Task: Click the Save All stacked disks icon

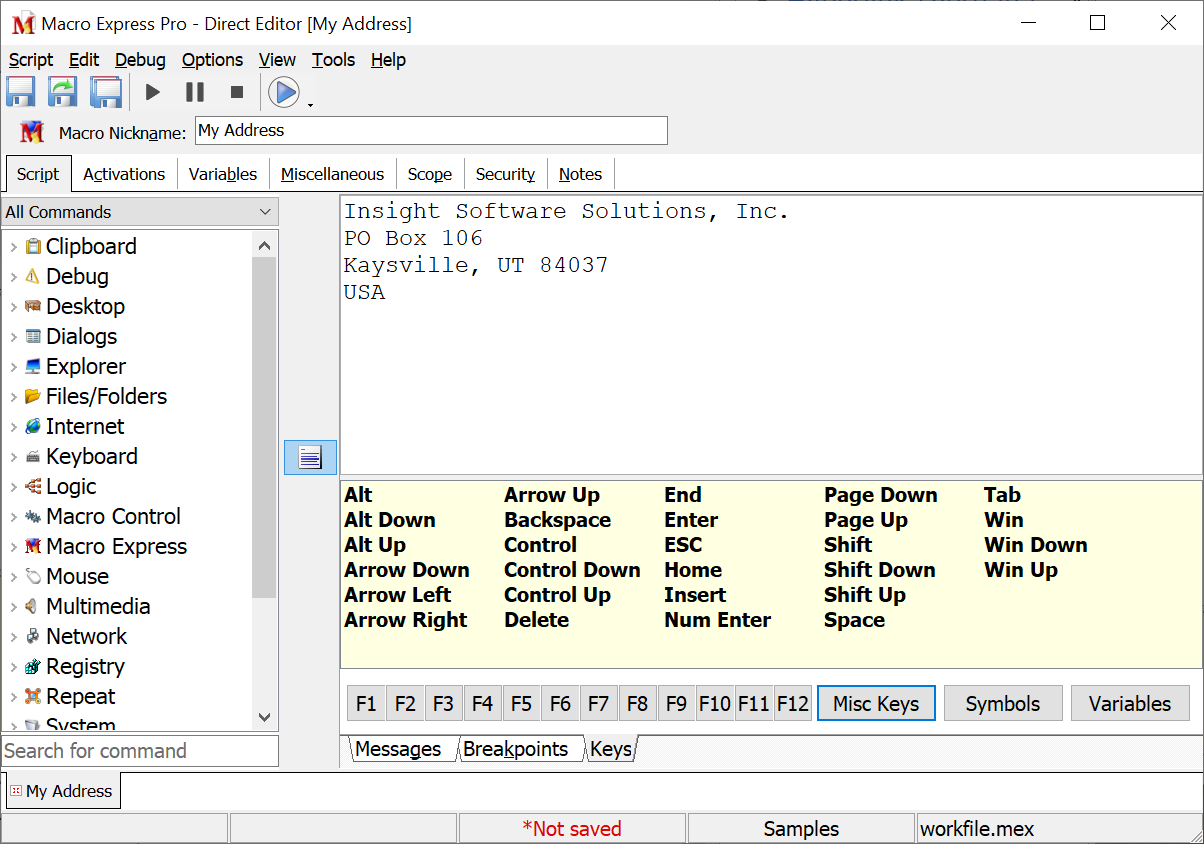Action: pos(106,92)
